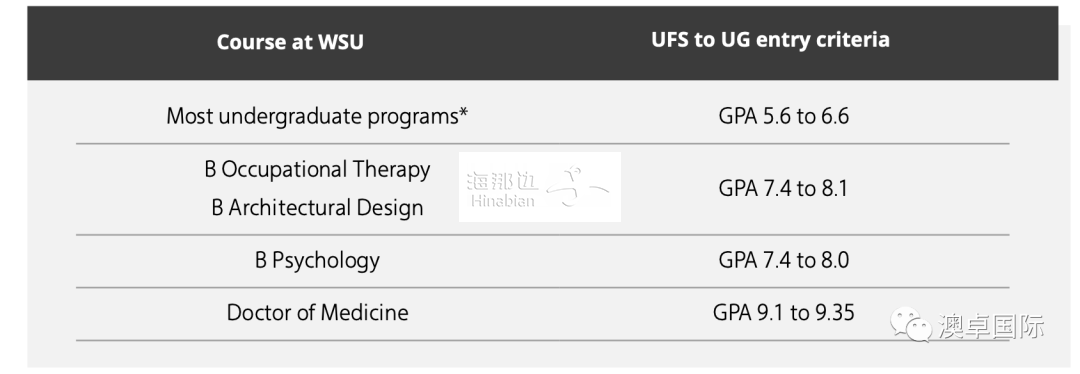This screenshot has width=1080, height=374.
Task: Select the B Psychology row label
Action: click(318, 260)
